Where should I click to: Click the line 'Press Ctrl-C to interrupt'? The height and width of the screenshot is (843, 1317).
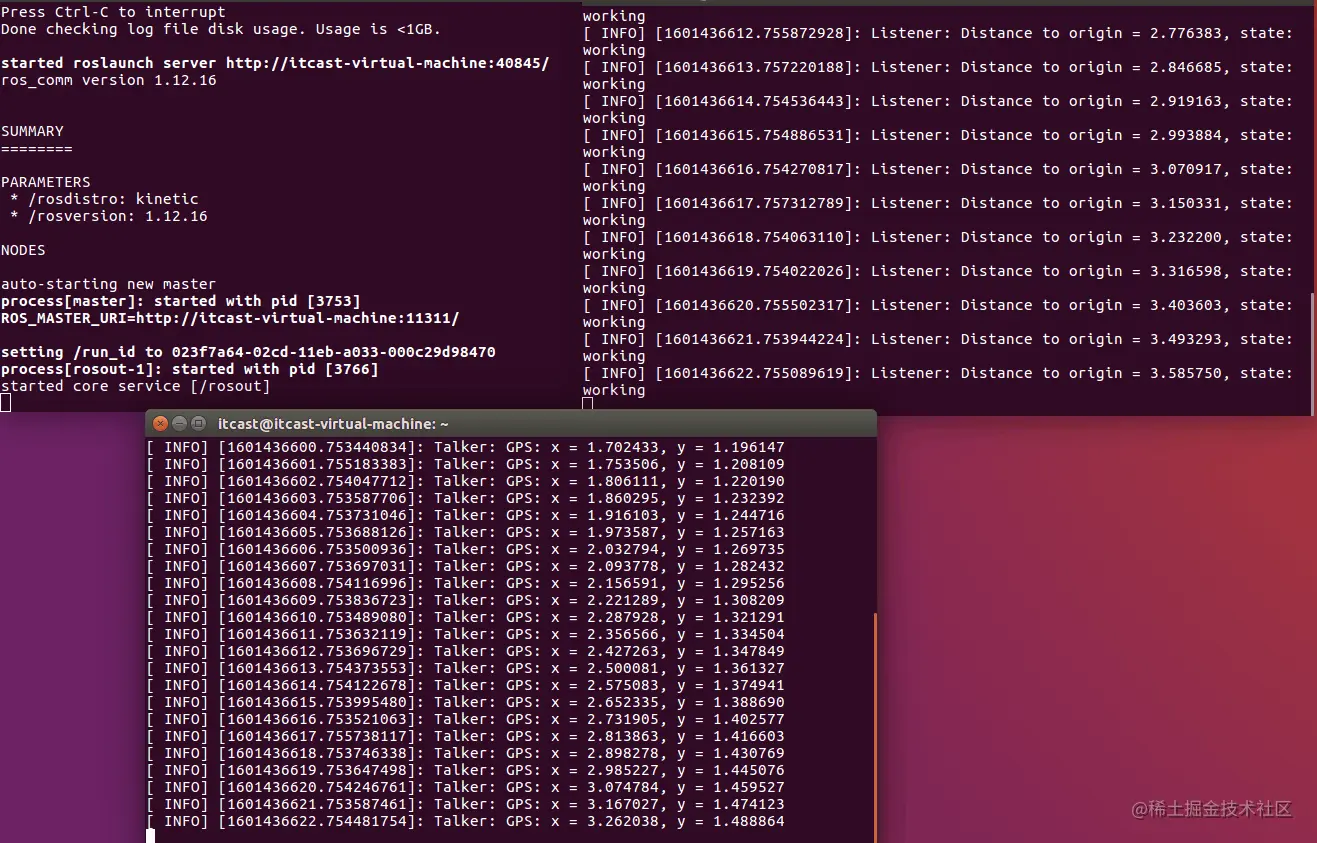(113, 13)
